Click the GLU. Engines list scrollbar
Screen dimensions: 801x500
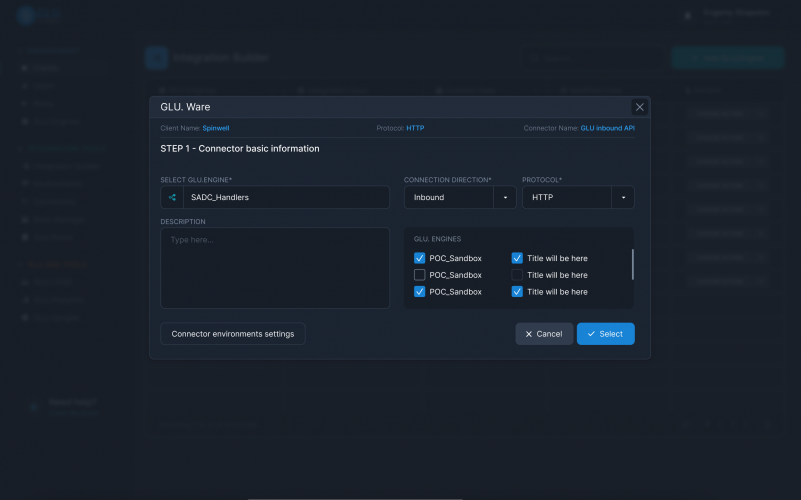pos(632,265)
